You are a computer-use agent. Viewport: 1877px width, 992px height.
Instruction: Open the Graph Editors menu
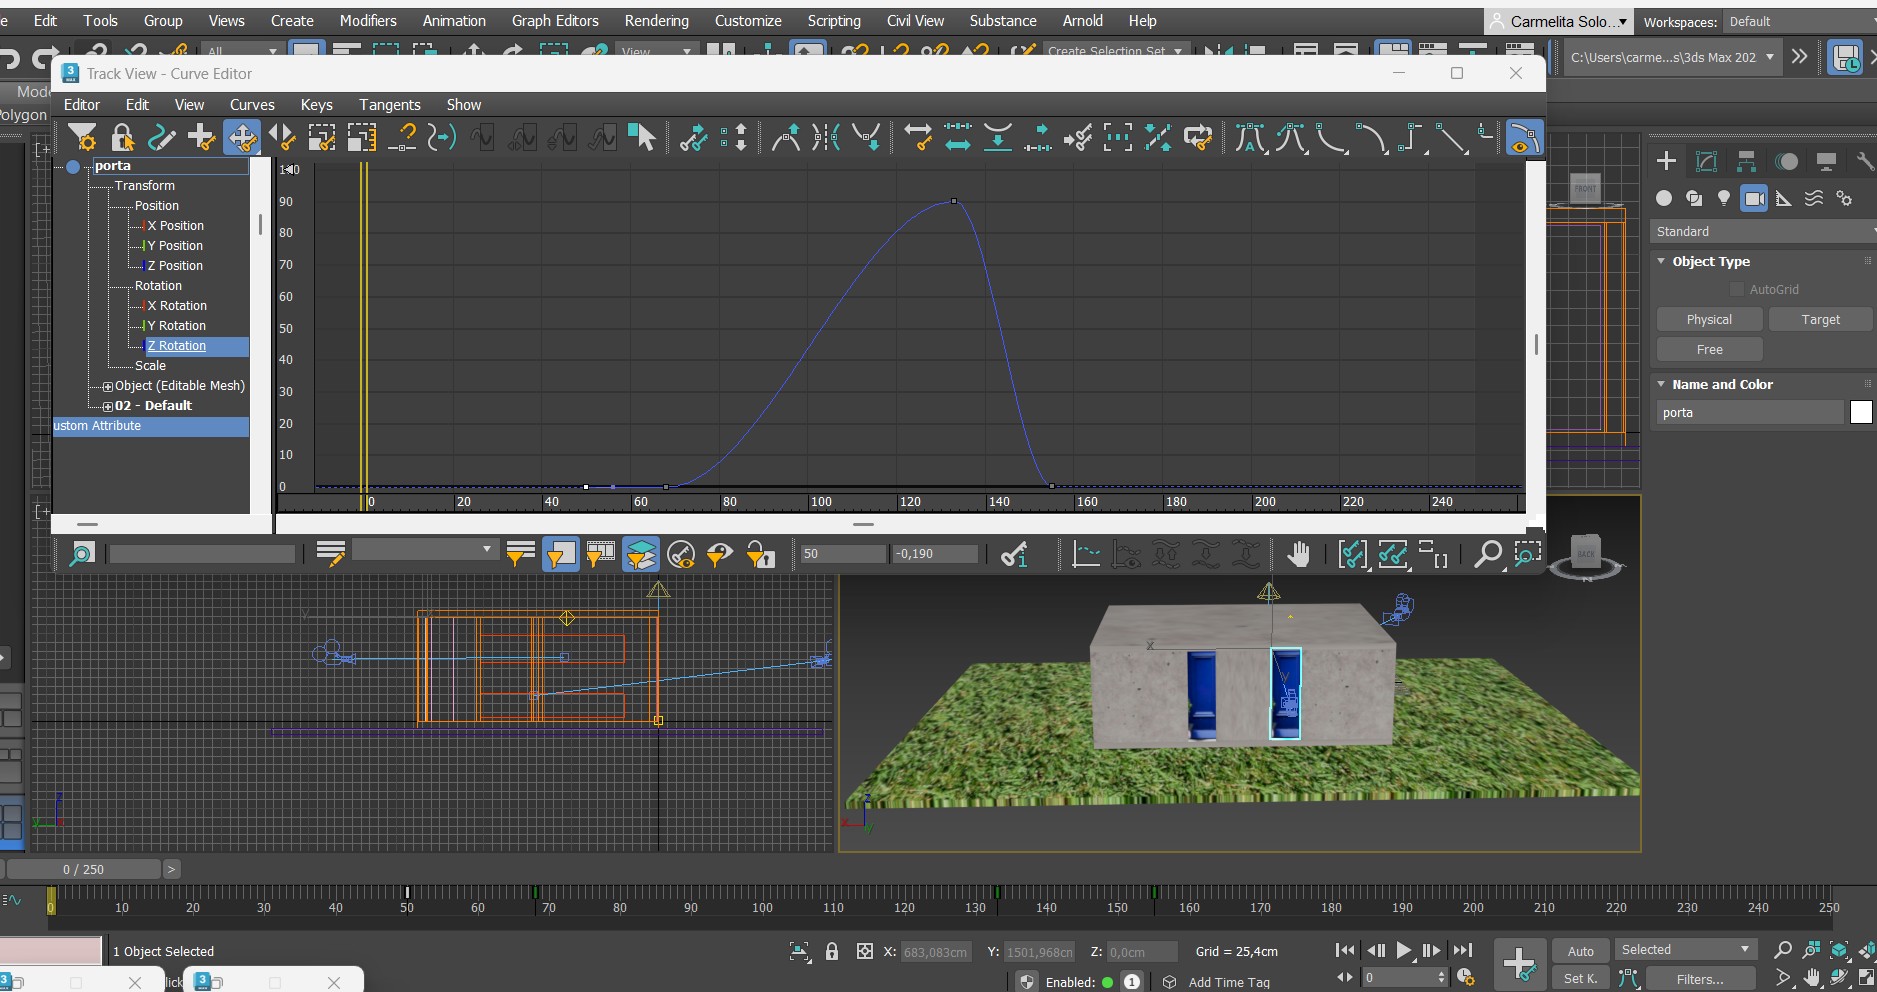coord(555,21)
